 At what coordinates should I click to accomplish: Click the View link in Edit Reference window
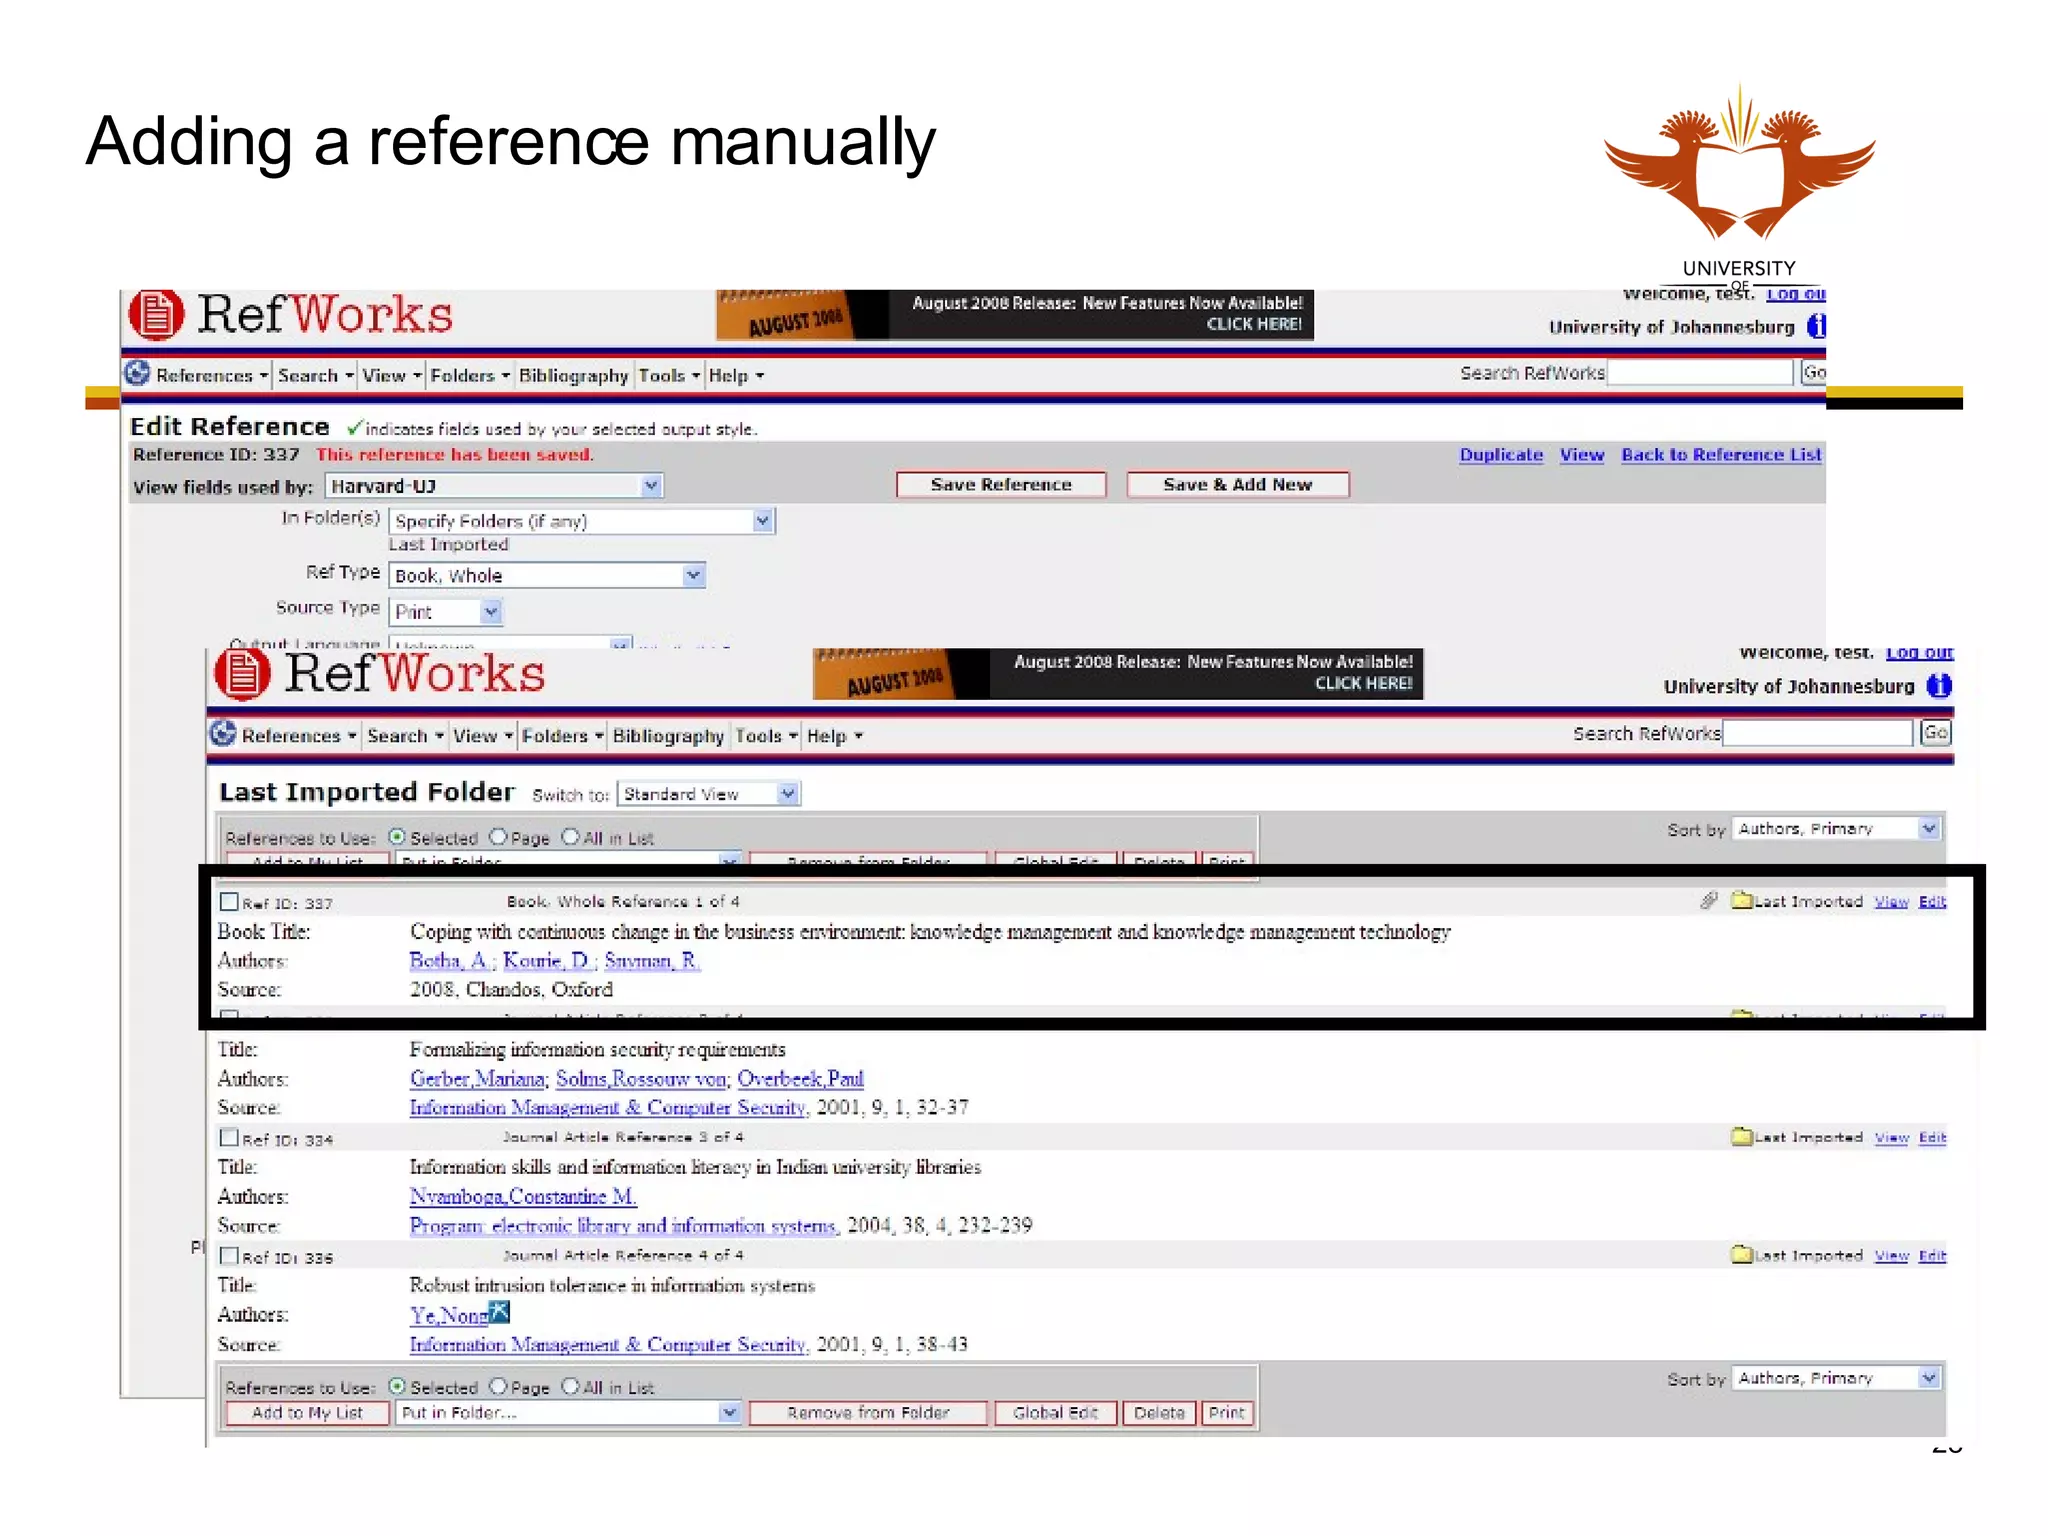pyautogui.click(x=1582, y=455)
